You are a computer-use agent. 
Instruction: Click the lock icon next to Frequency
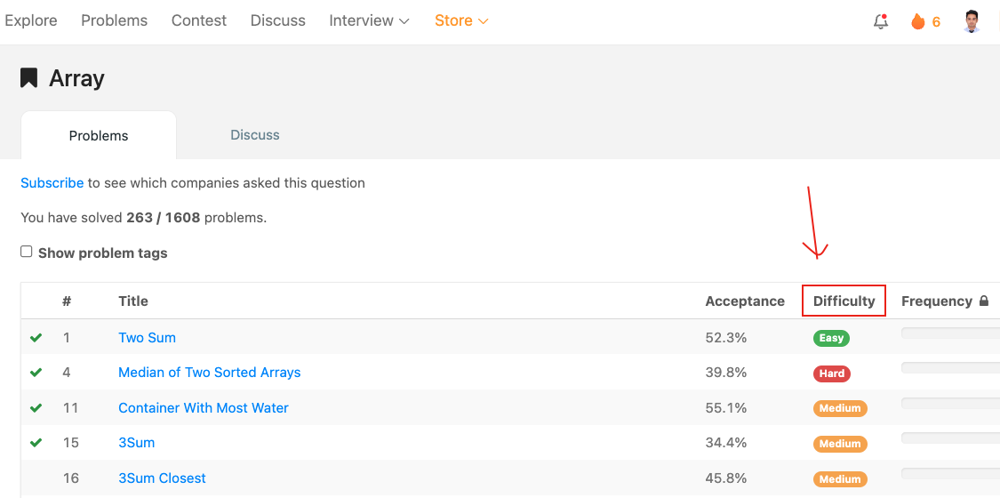(984, 301)
